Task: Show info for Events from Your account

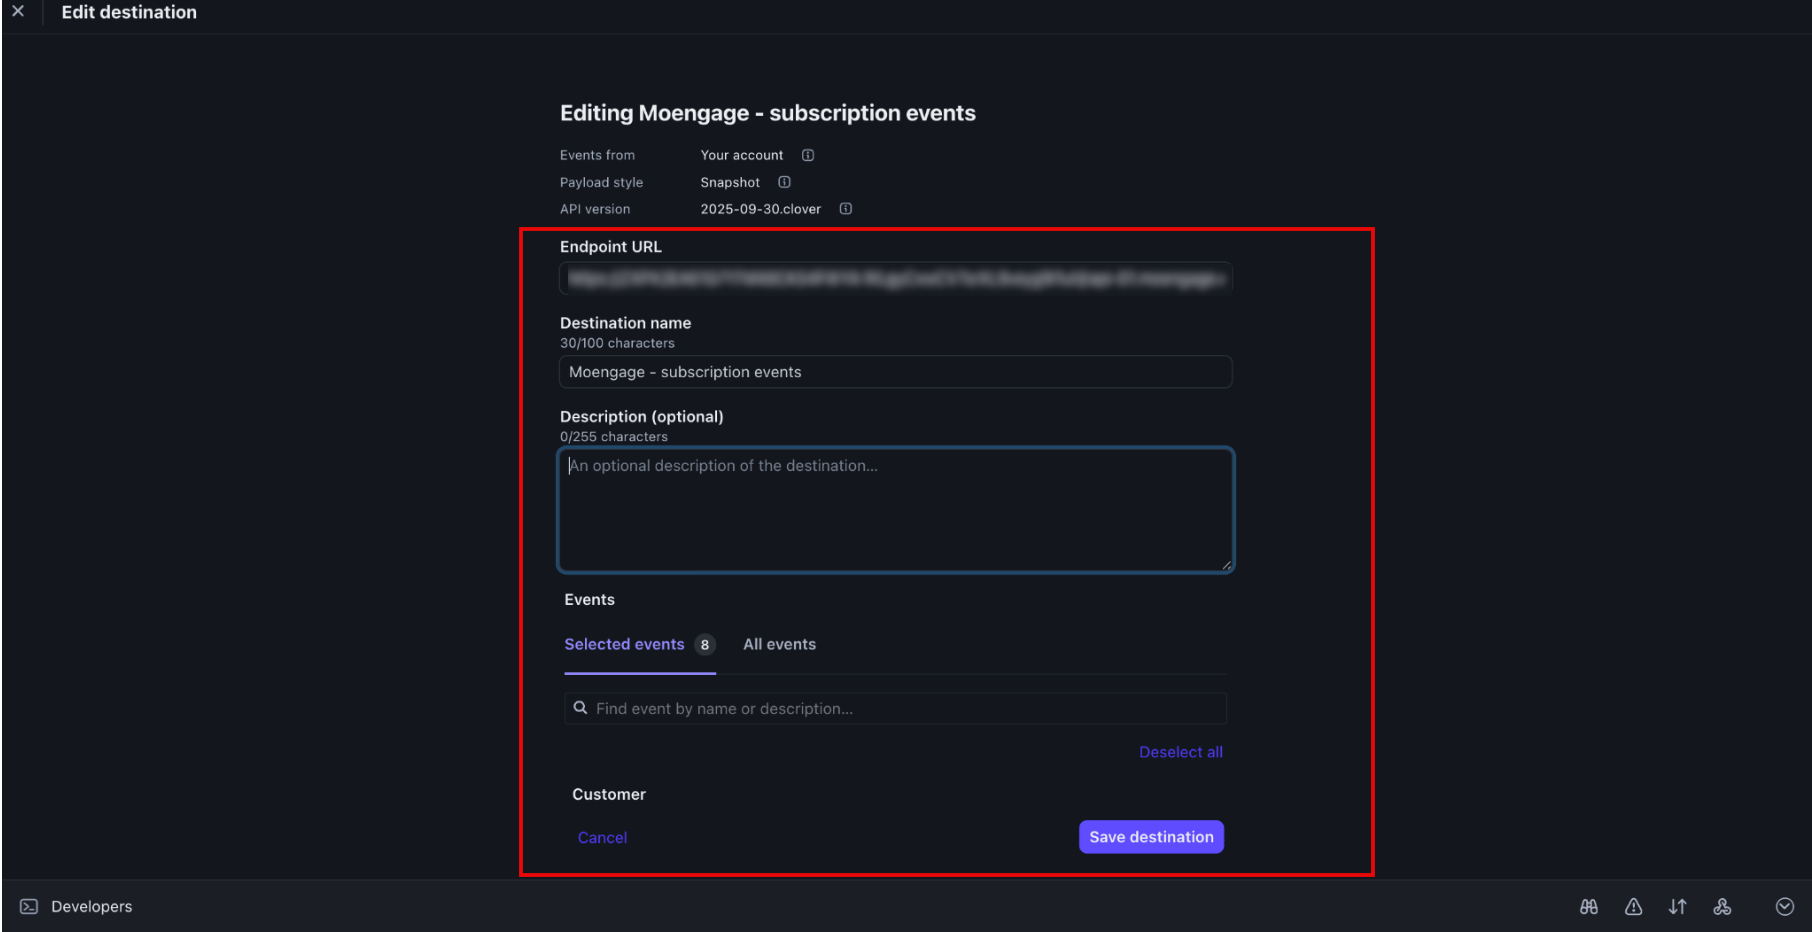Action: coord(808,155)
